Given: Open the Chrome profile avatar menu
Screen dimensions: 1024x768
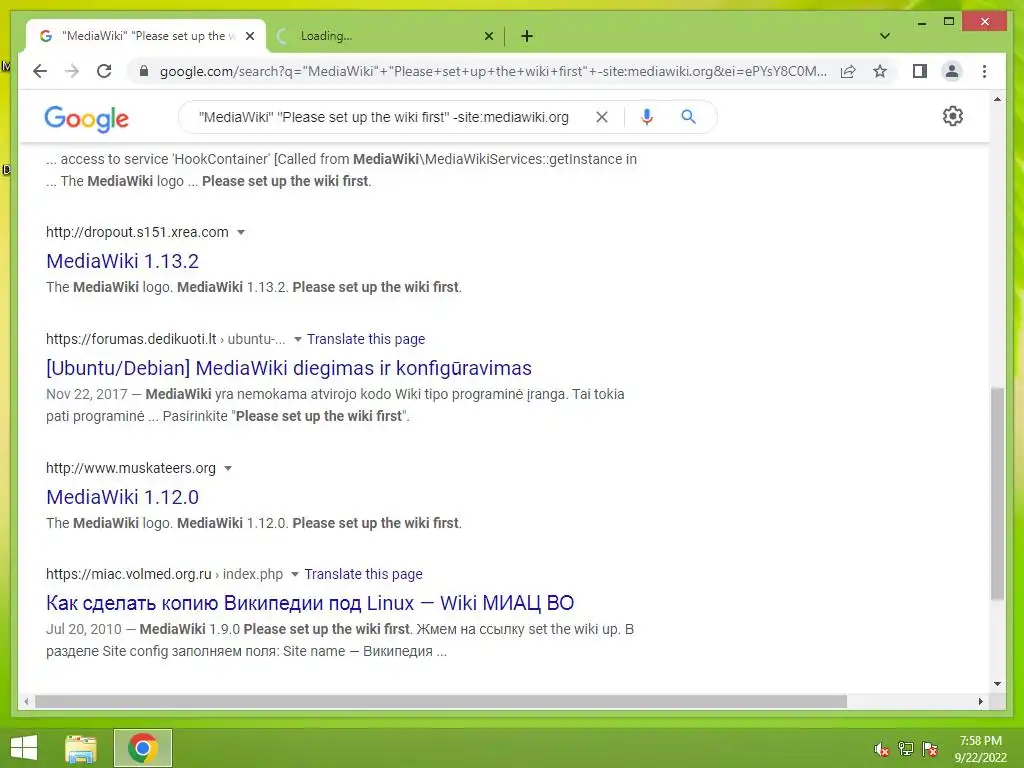Looking at the screenshot, I should click(x=952, y=71).
